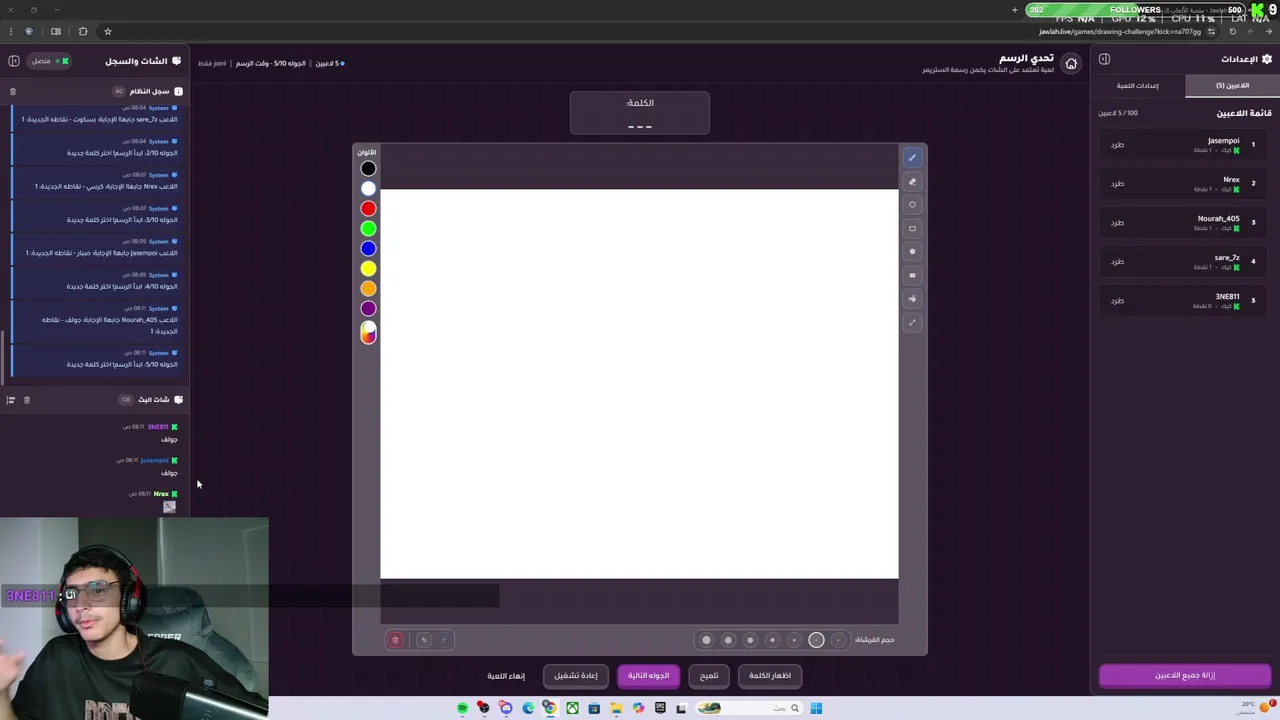
Task: Switch to game settings tab (إعدادات اللعبة)
Action: 1138,86
